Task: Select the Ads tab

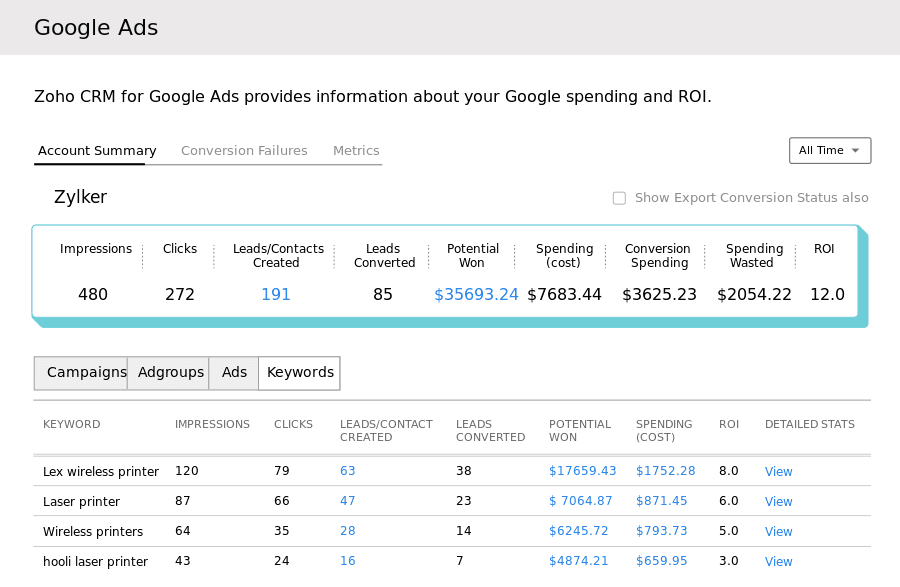Action: click(234, 373)
